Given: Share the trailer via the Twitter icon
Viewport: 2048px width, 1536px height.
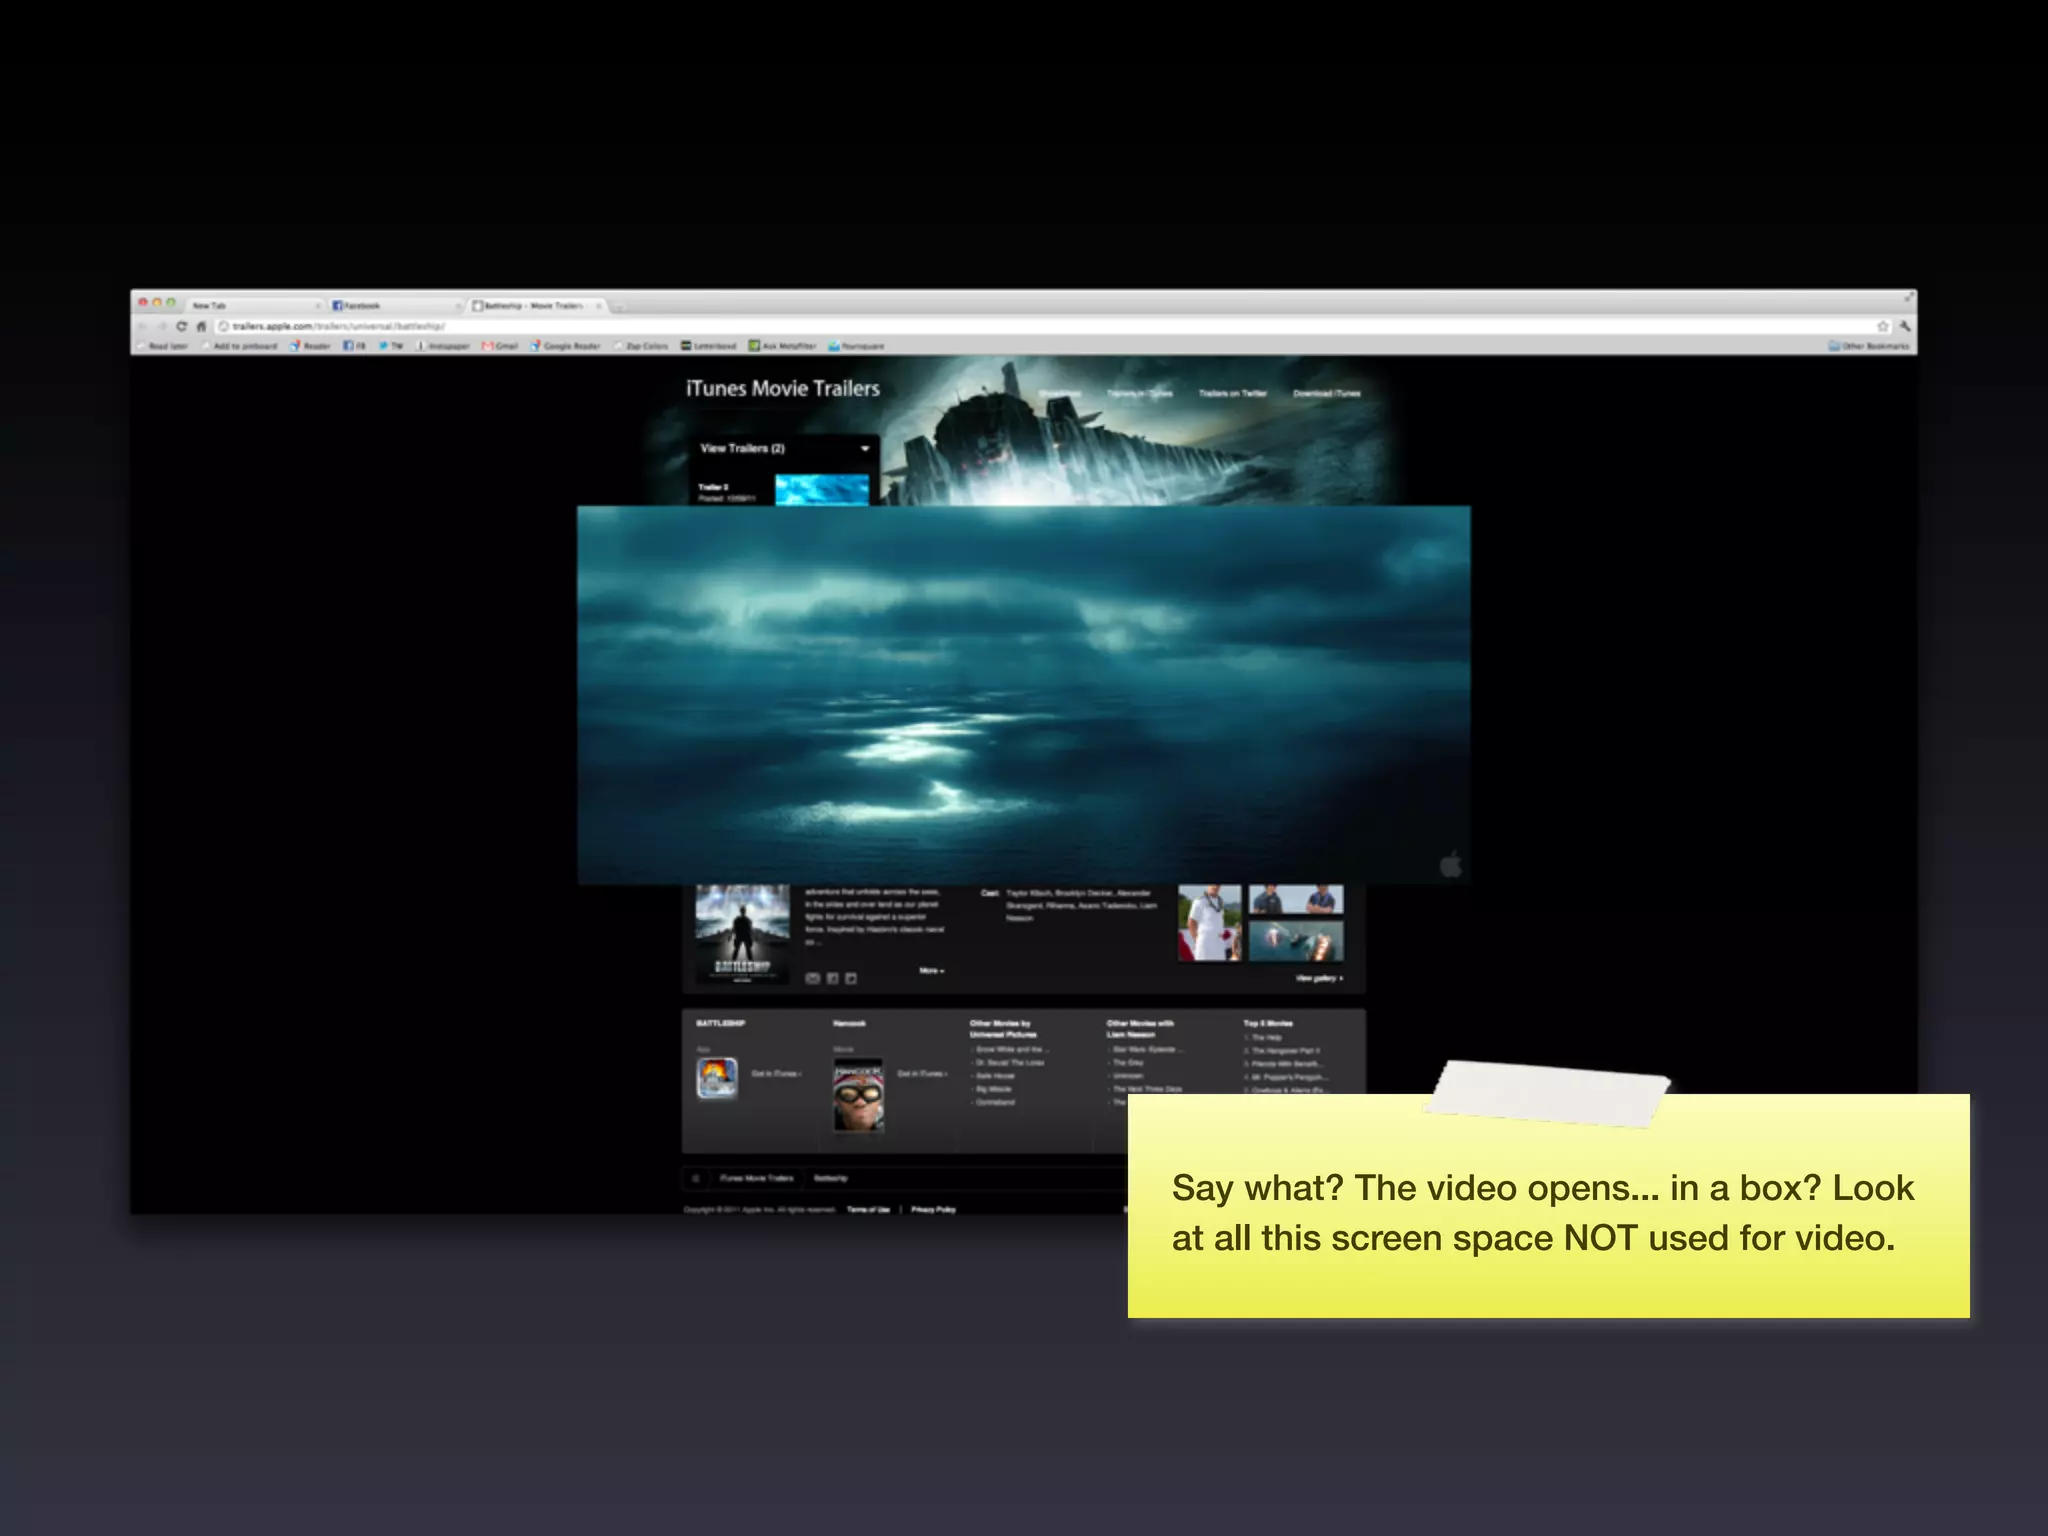Looking at the screenshot, I should (x=851, y=978).
